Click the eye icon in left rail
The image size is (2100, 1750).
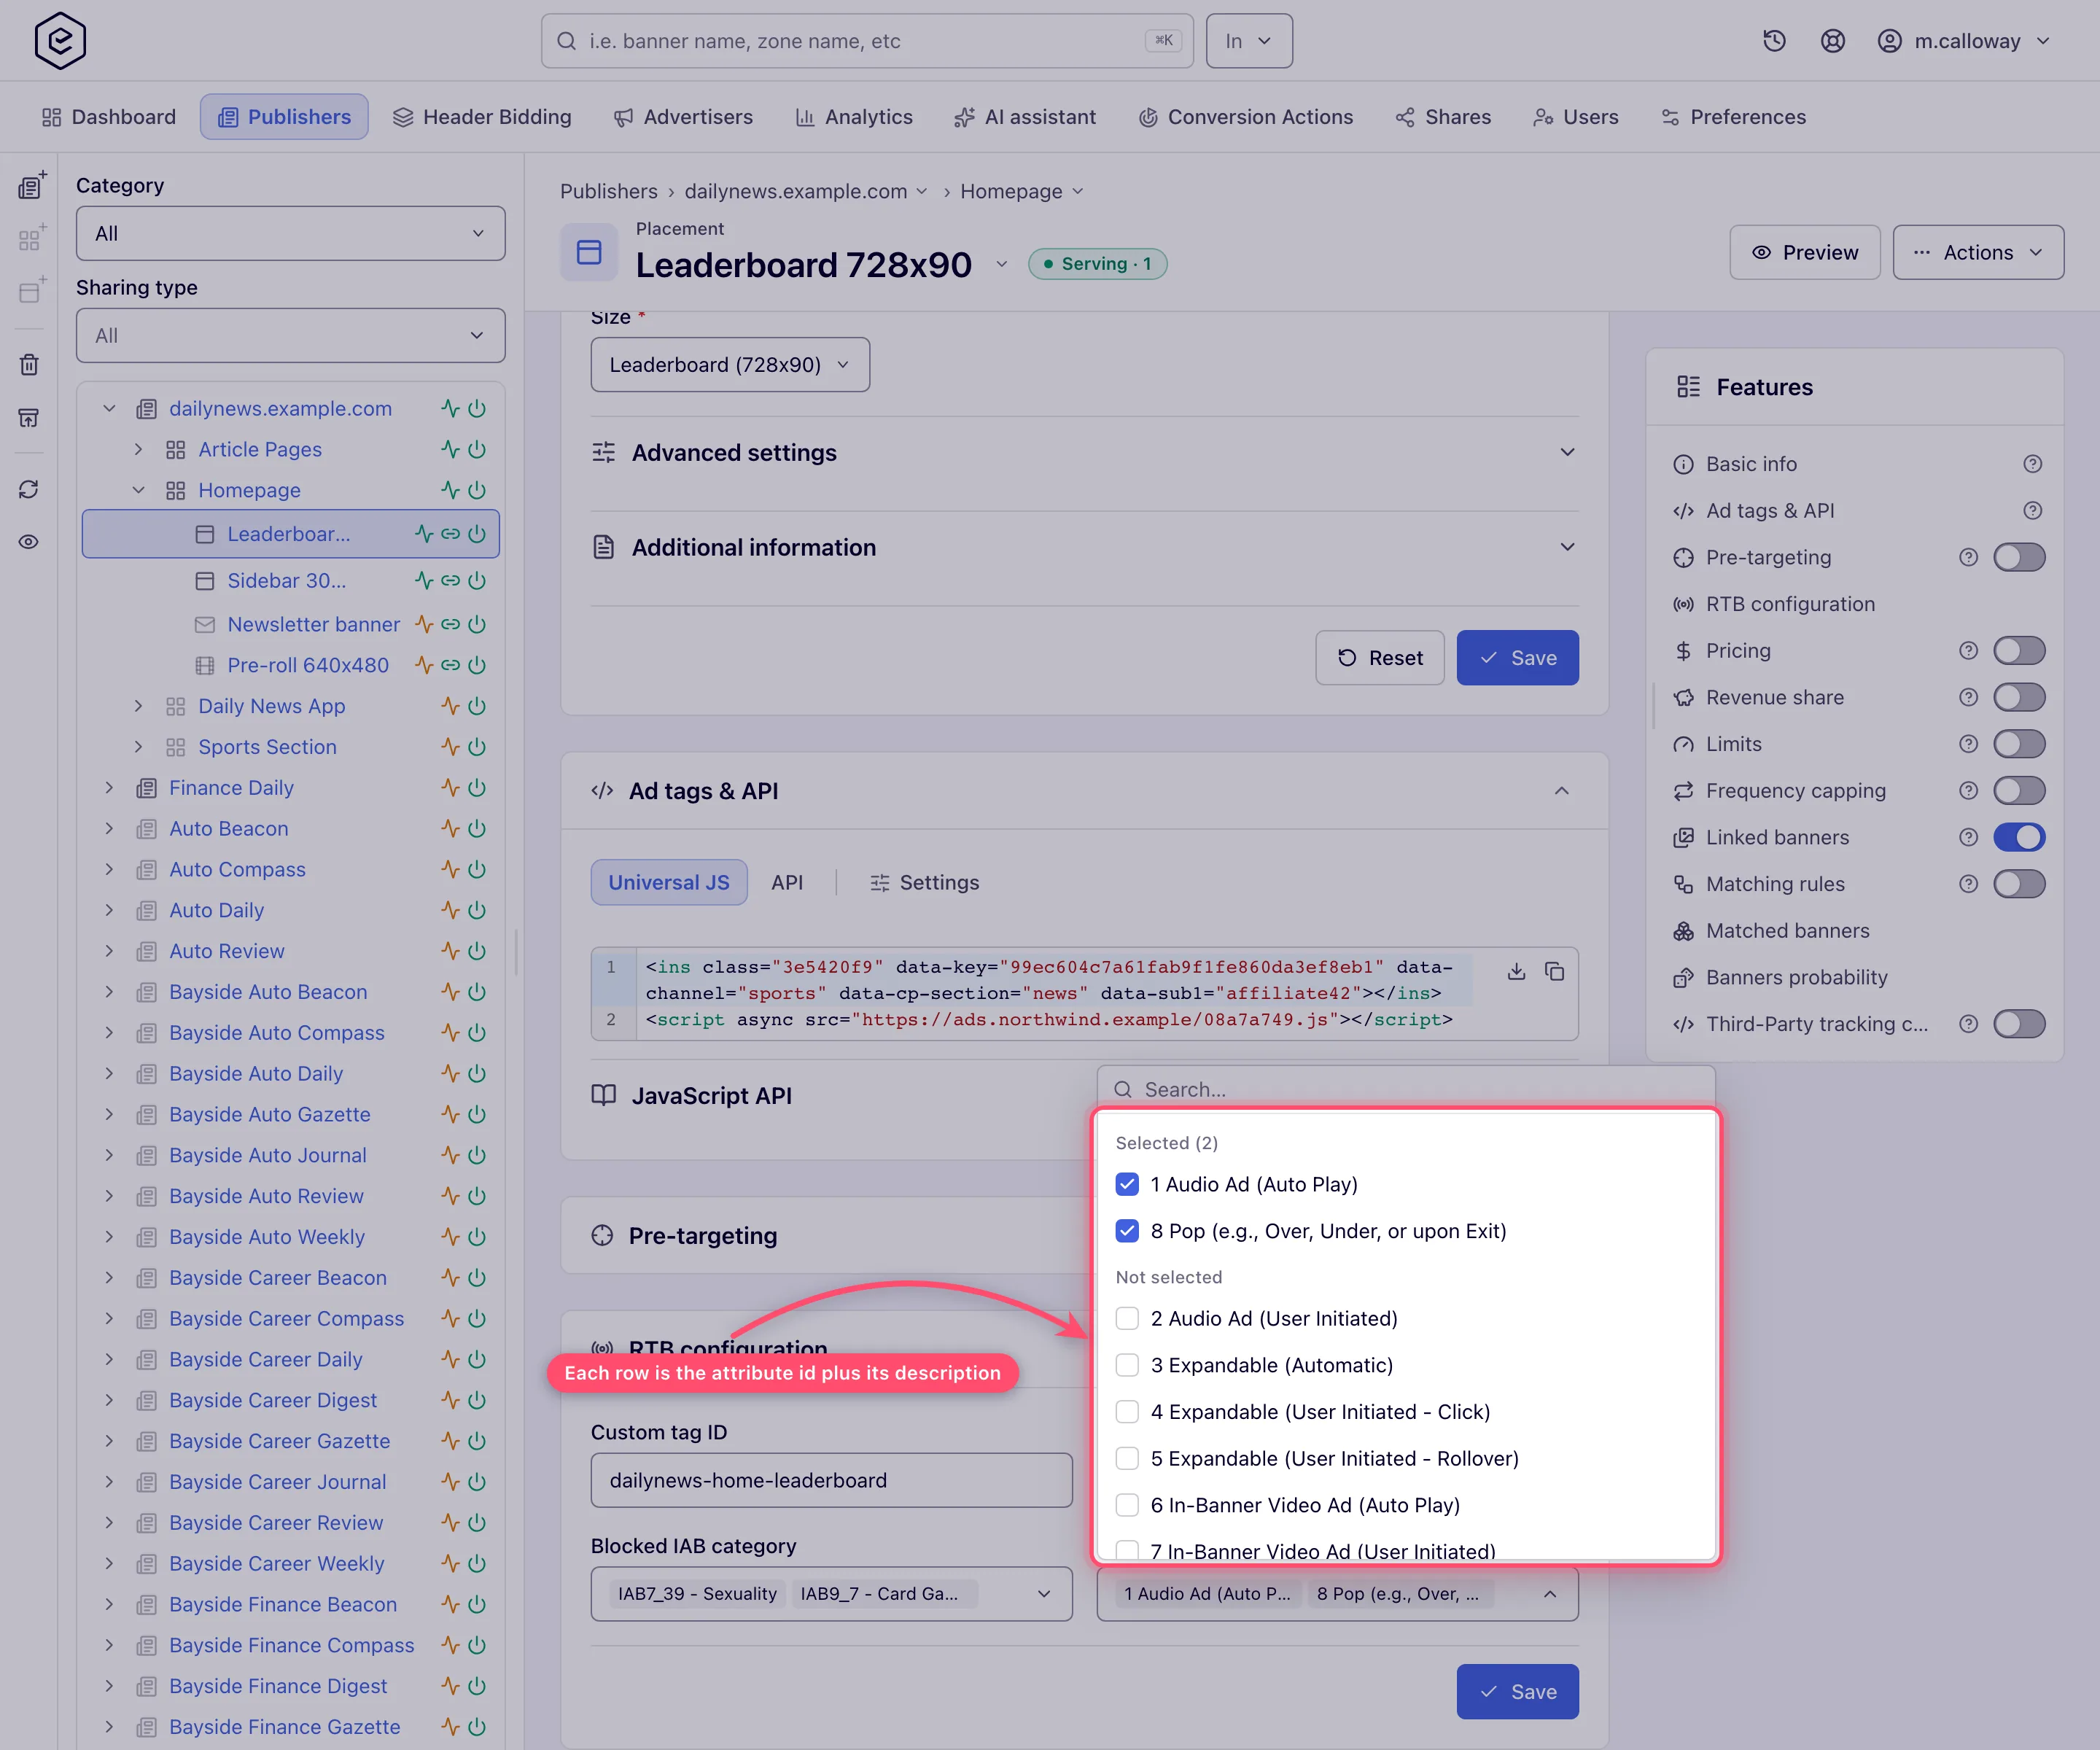click(x=29, y=542)
